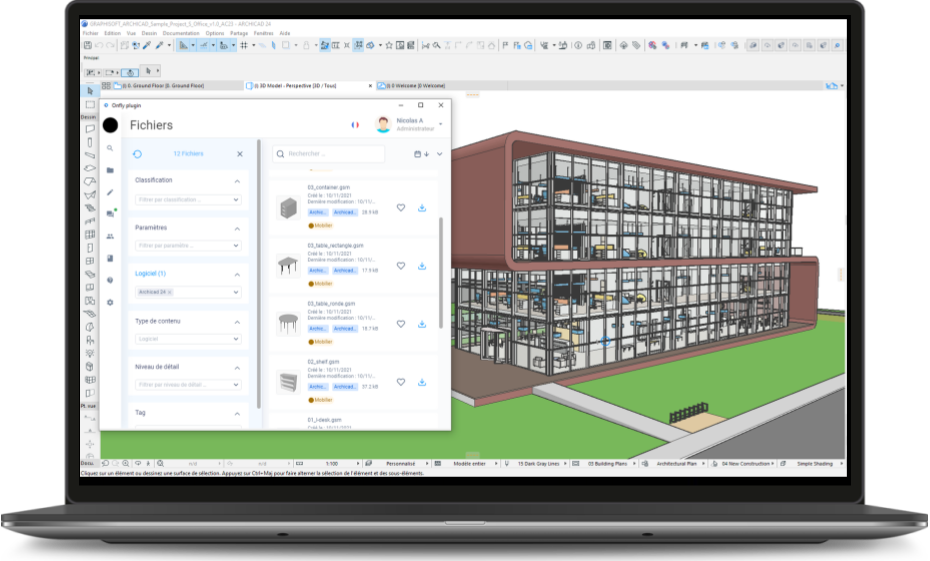
Task: Click the file list vertical scrollbar
Action: tap(441, 270)
